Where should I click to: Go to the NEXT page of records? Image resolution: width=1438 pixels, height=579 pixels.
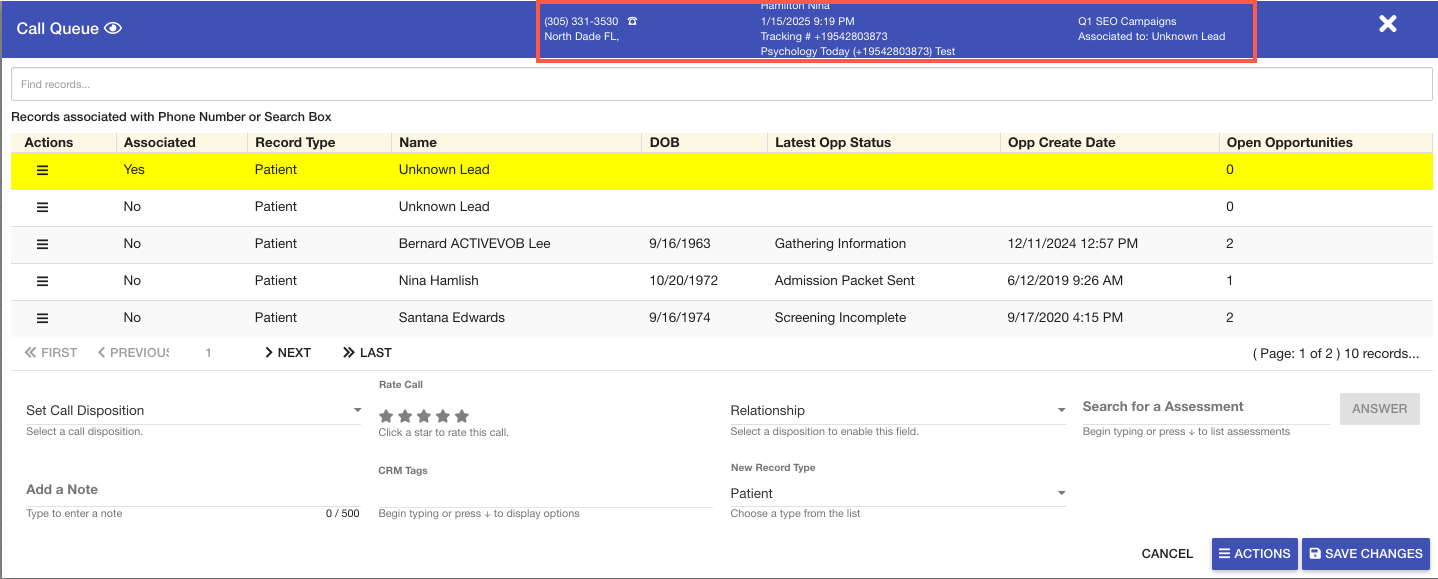(x=288, y=353)
